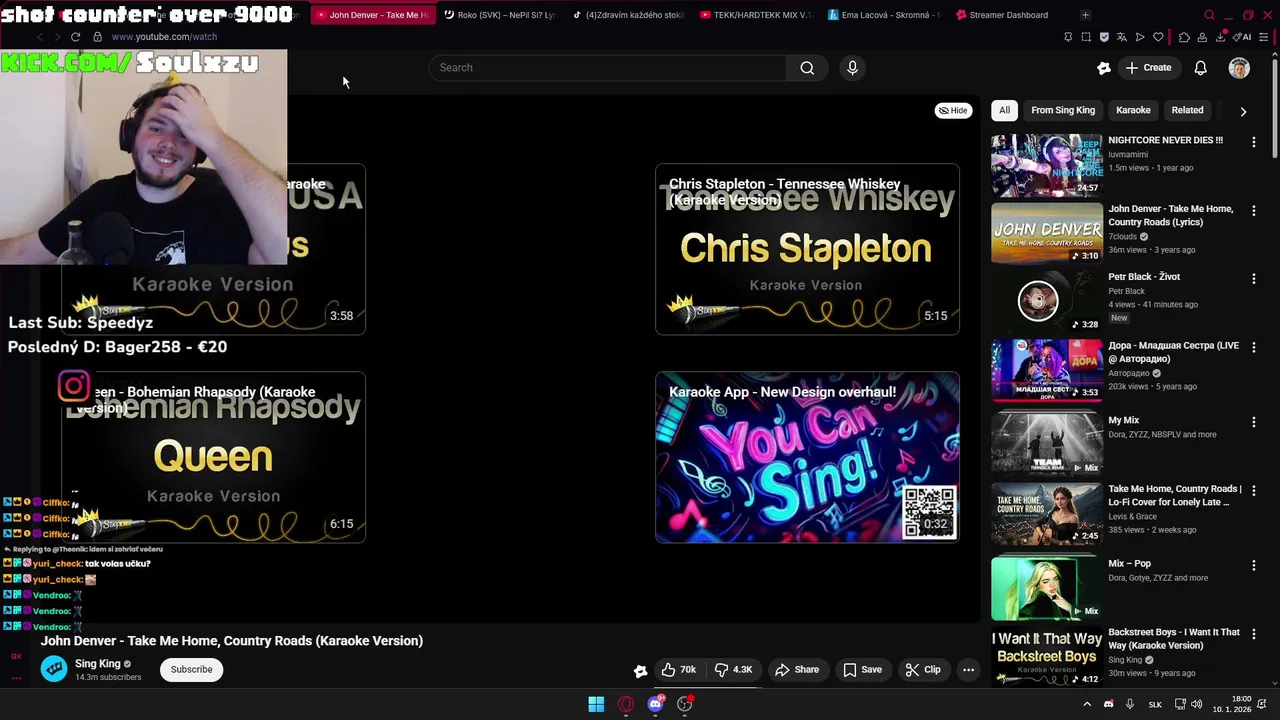The height and width of the screenshot is (720, 1280).
Task: Save the video to a playlist
Action: tap(862, 670)
